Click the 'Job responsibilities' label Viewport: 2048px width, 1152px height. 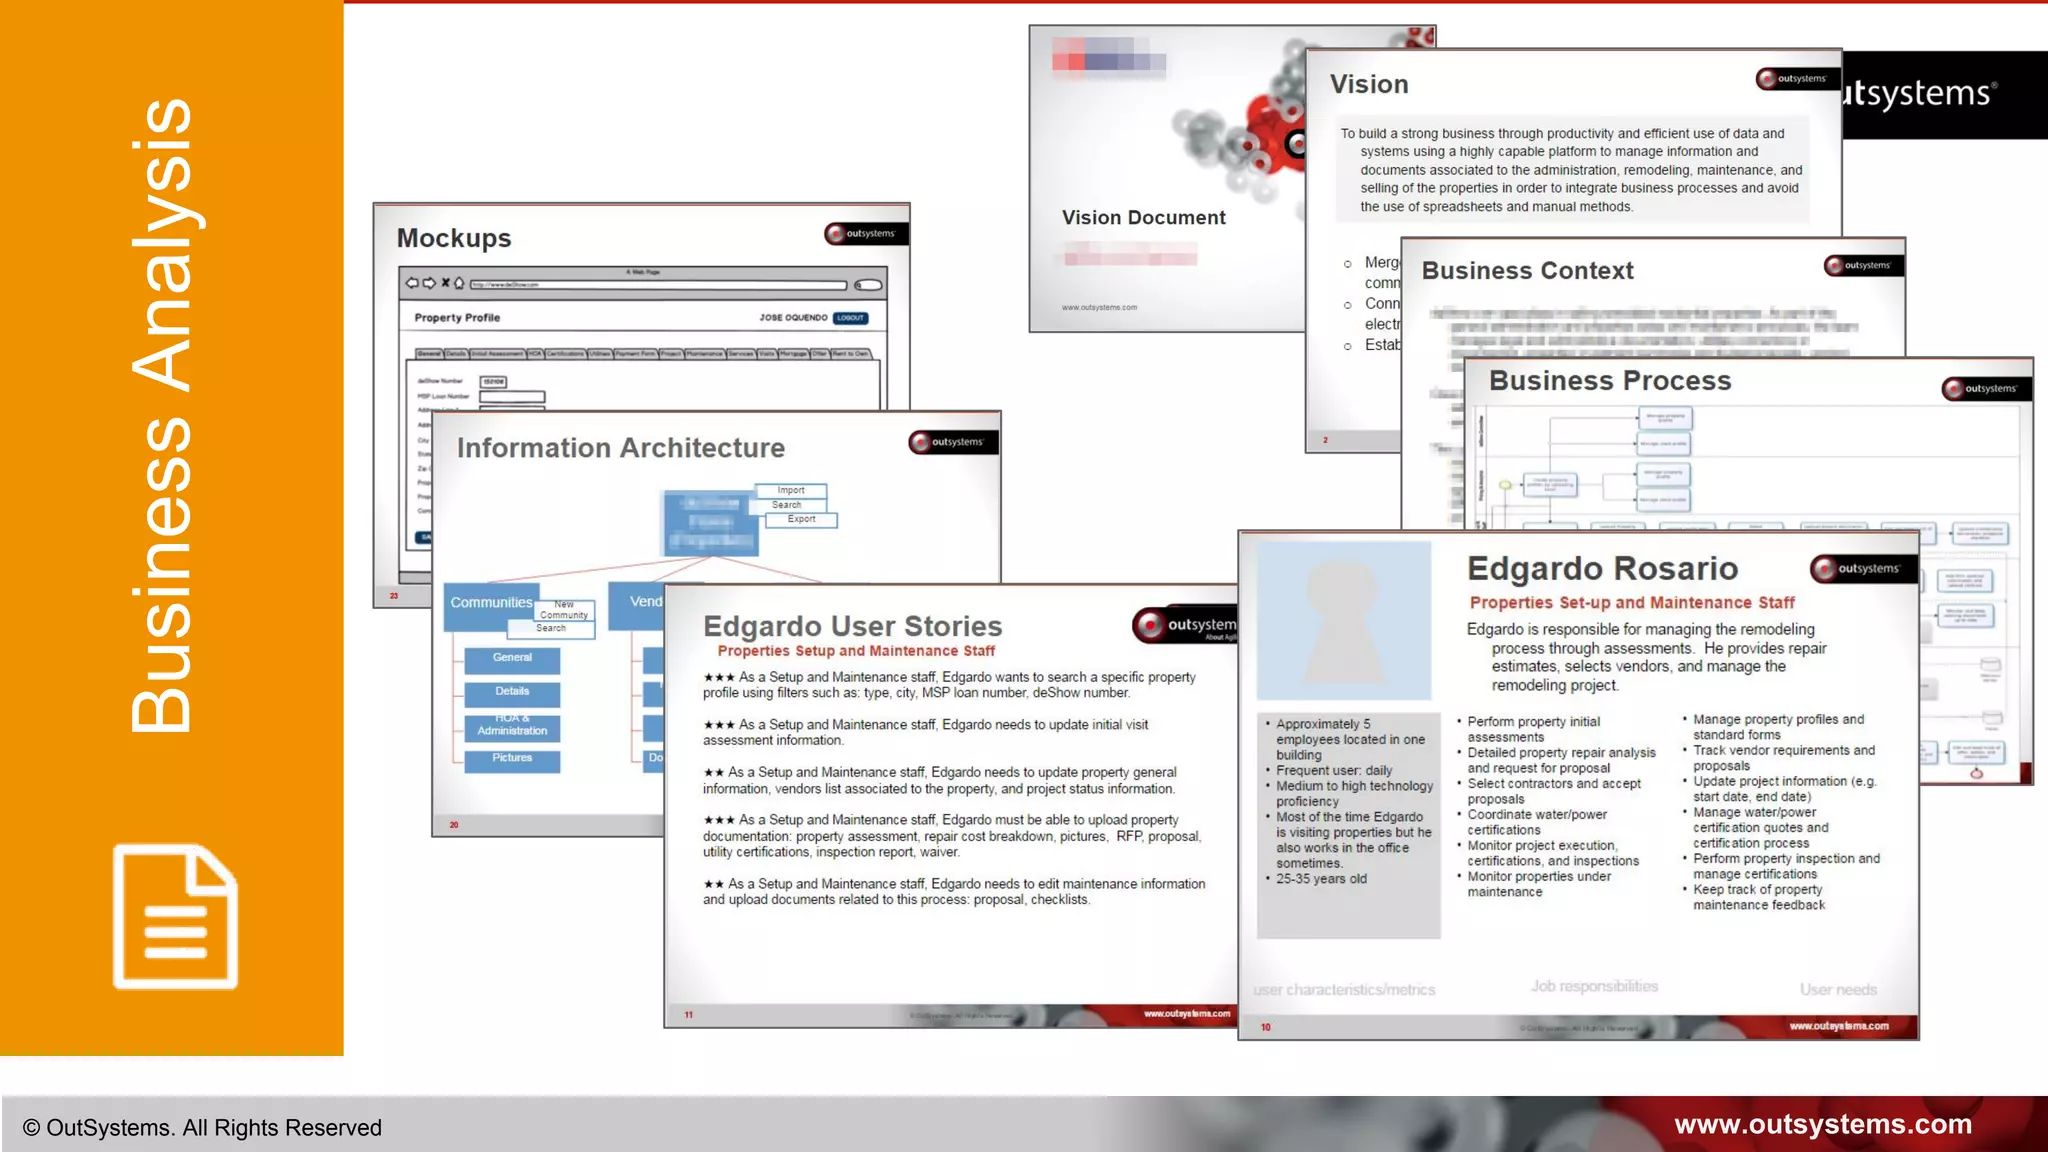(x=1594, y=987)
